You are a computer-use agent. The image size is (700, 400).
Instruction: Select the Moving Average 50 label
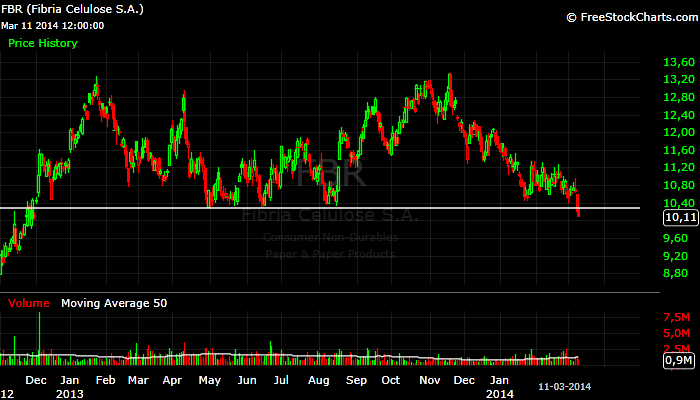(114, 303)
